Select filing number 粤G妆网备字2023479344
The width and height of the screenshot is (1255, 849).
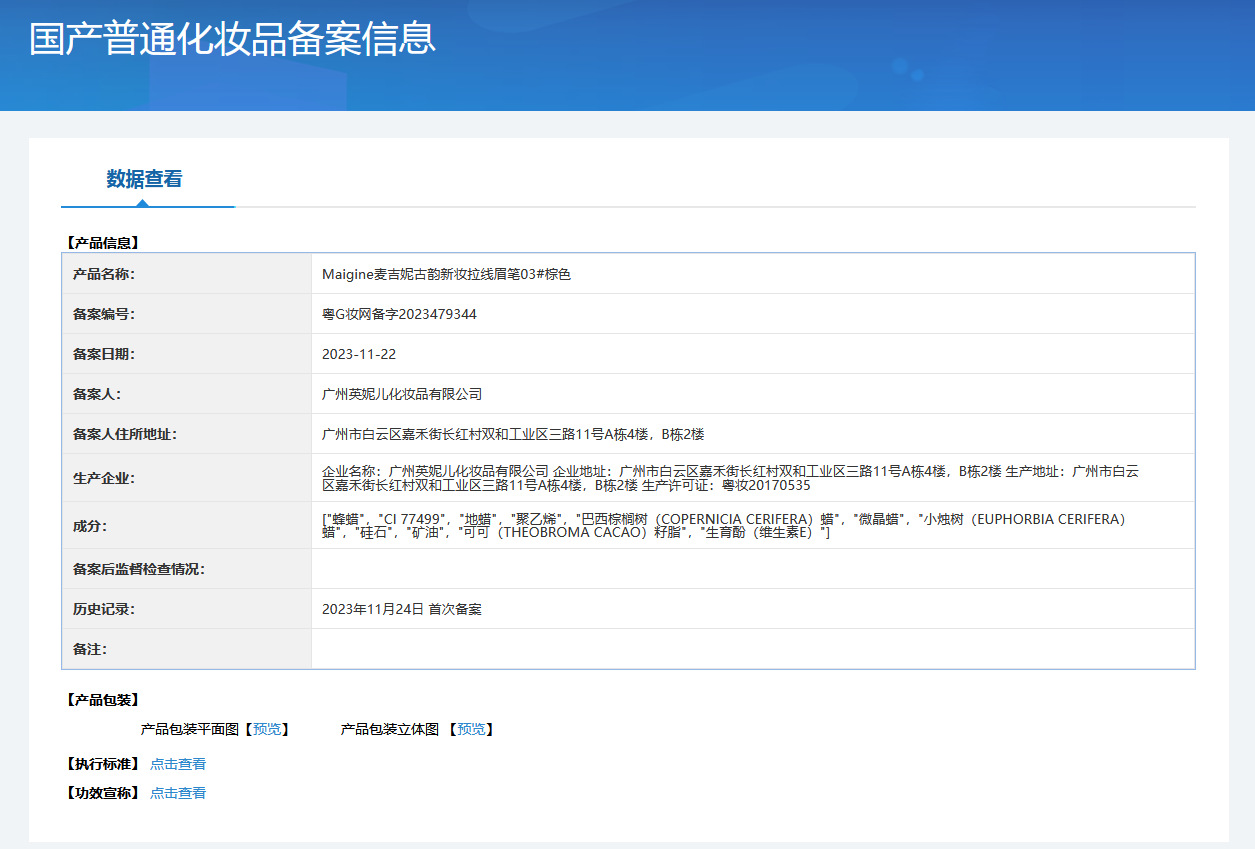point(399,314)
